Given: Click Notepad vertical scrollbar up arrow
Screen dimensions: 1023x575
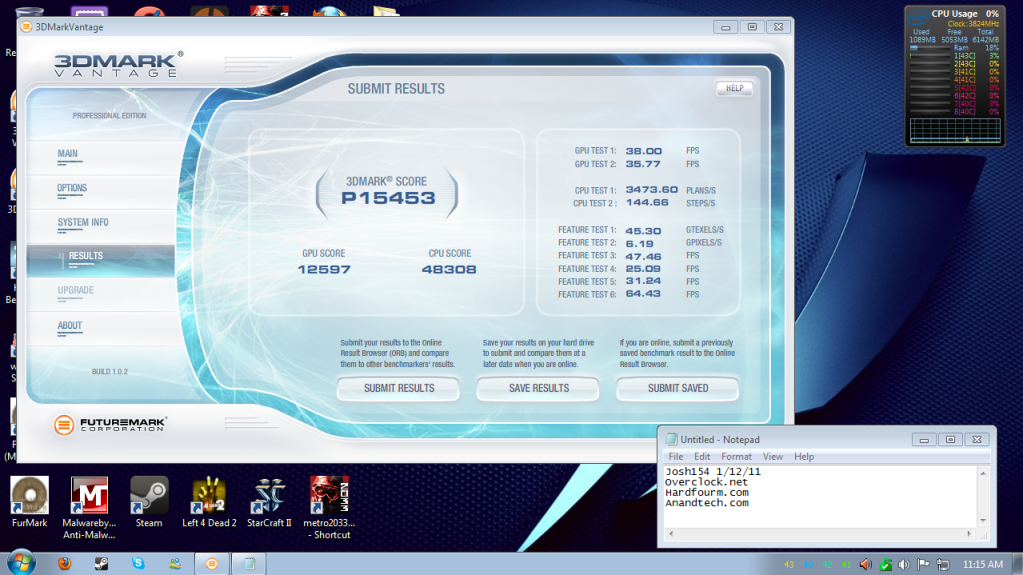Looking at the screenshot, I should pos(983,473).
